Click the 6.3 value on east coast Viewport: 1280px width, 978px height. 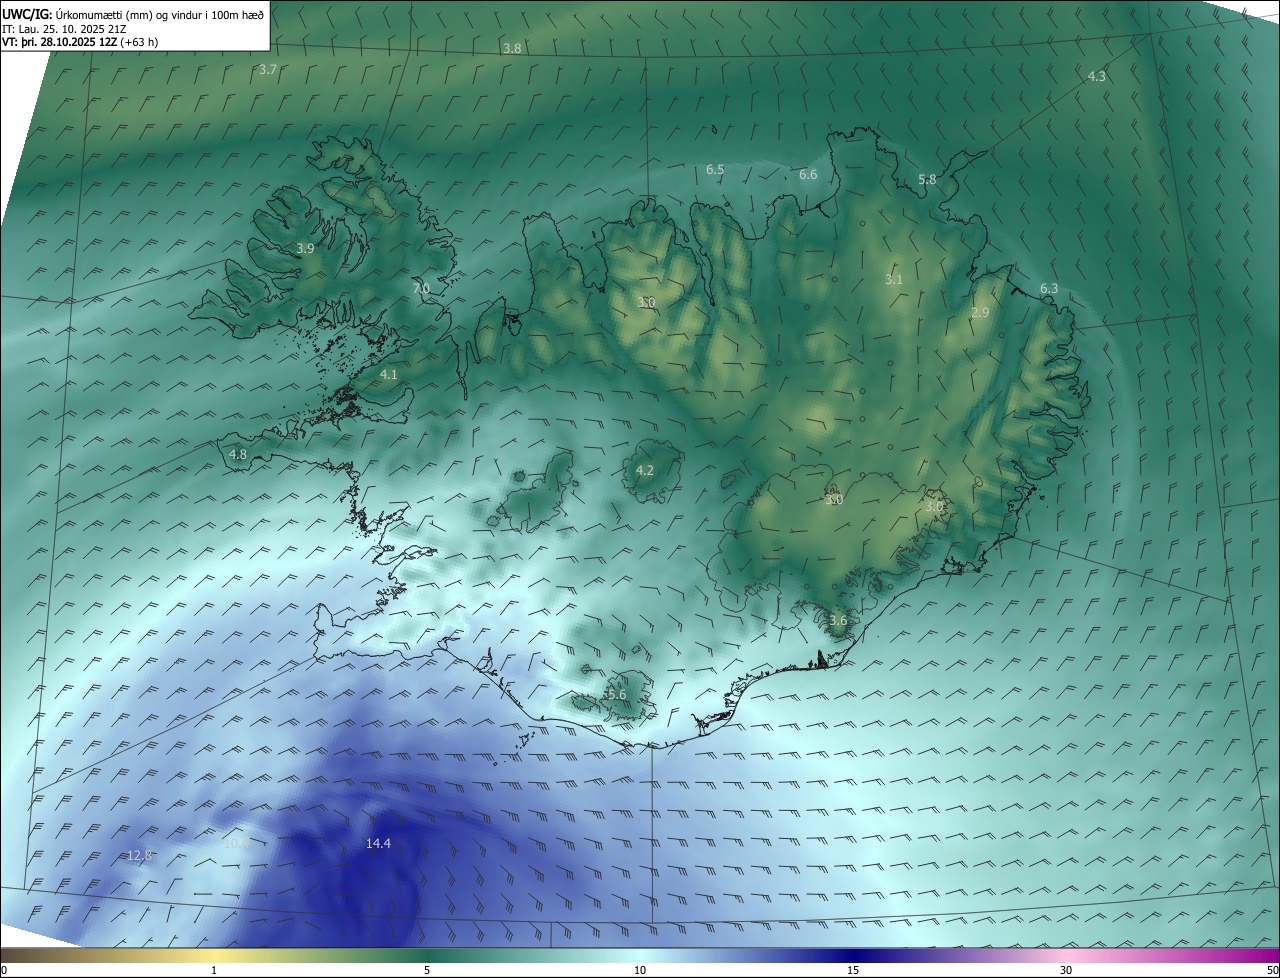(1048, 289)
